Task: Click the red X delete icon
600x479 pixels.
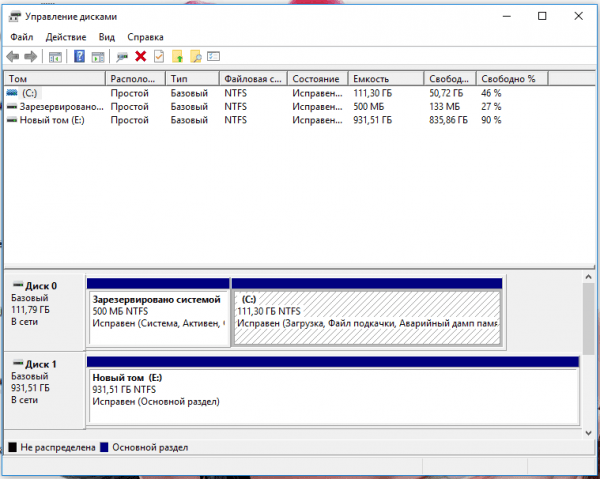Action: pyautogui.click(x=140, y=57)
